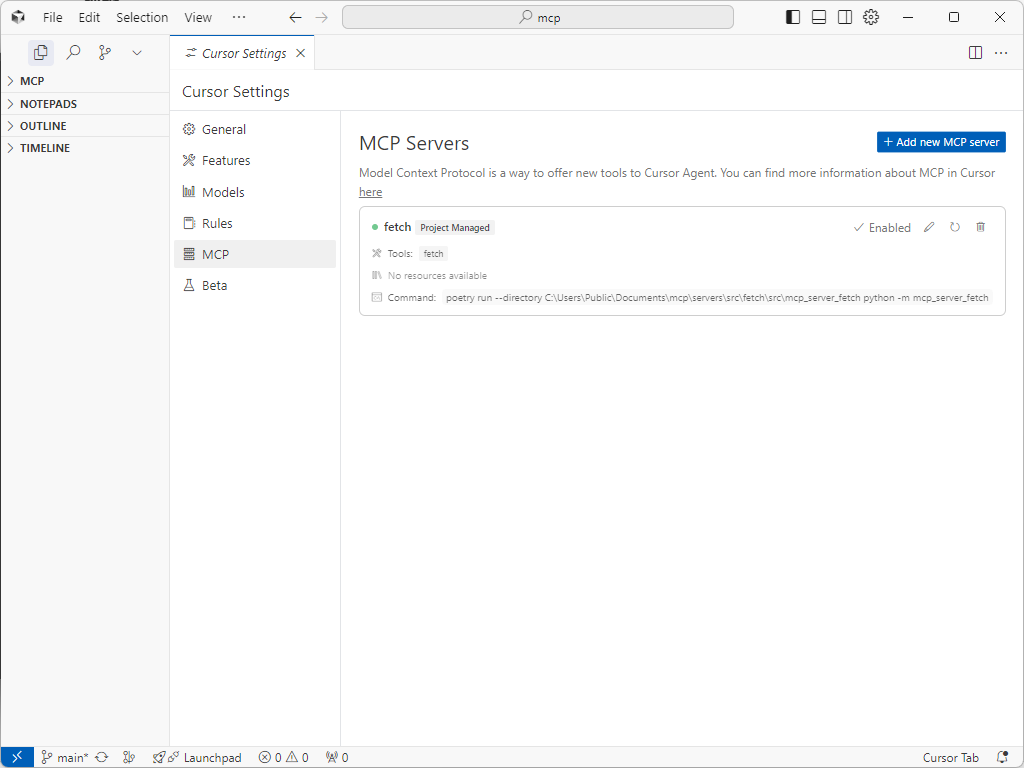Screen dimensions: 1024x768
Task: Expand the NOTEPADS section
Action: (x=85, y=104)
